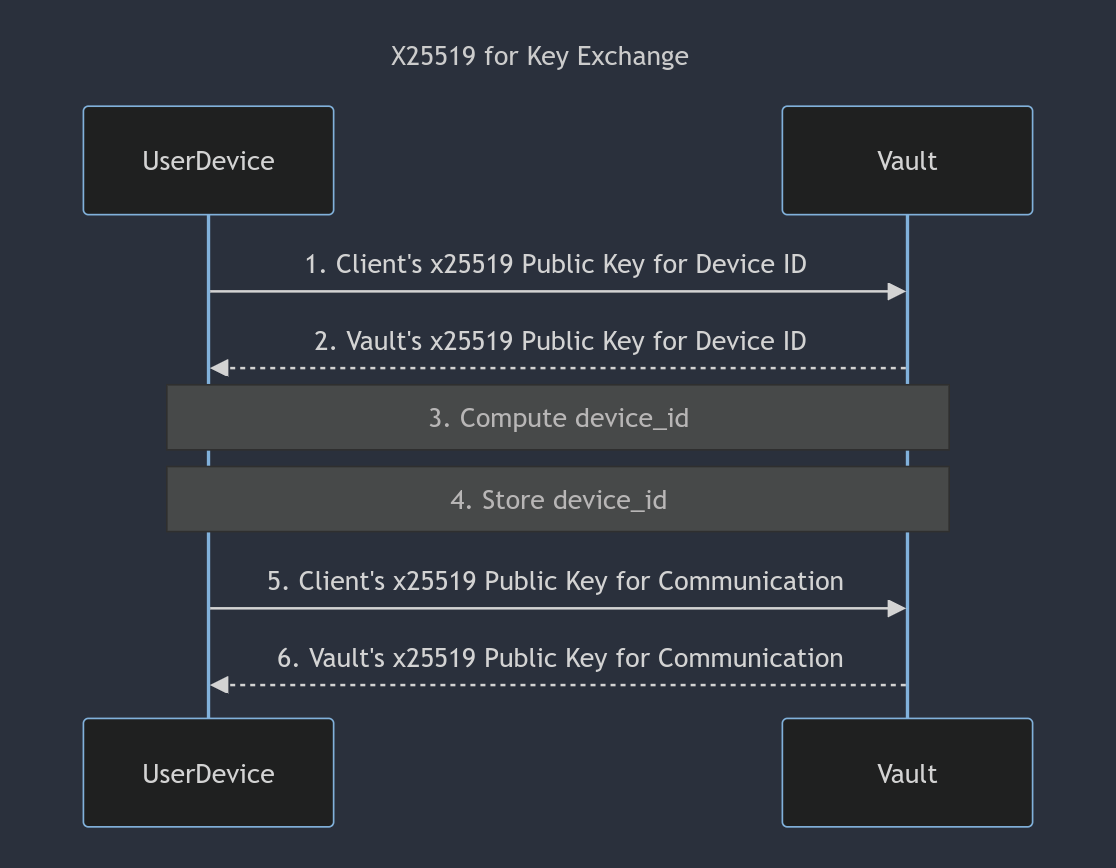Click the diagram title X25519 for Key Exchange
Viewport: 1116px width, 868px height.
[x=539, y=56]
